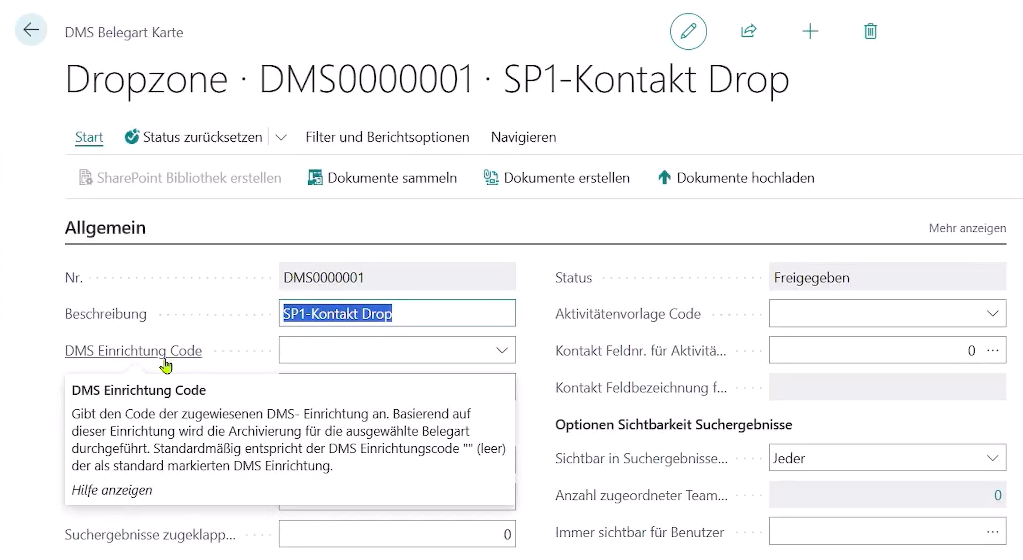Open DMS Einrichtung Code dropdown
Screen dimensions: 1023x560
click(x=501, y=350)
